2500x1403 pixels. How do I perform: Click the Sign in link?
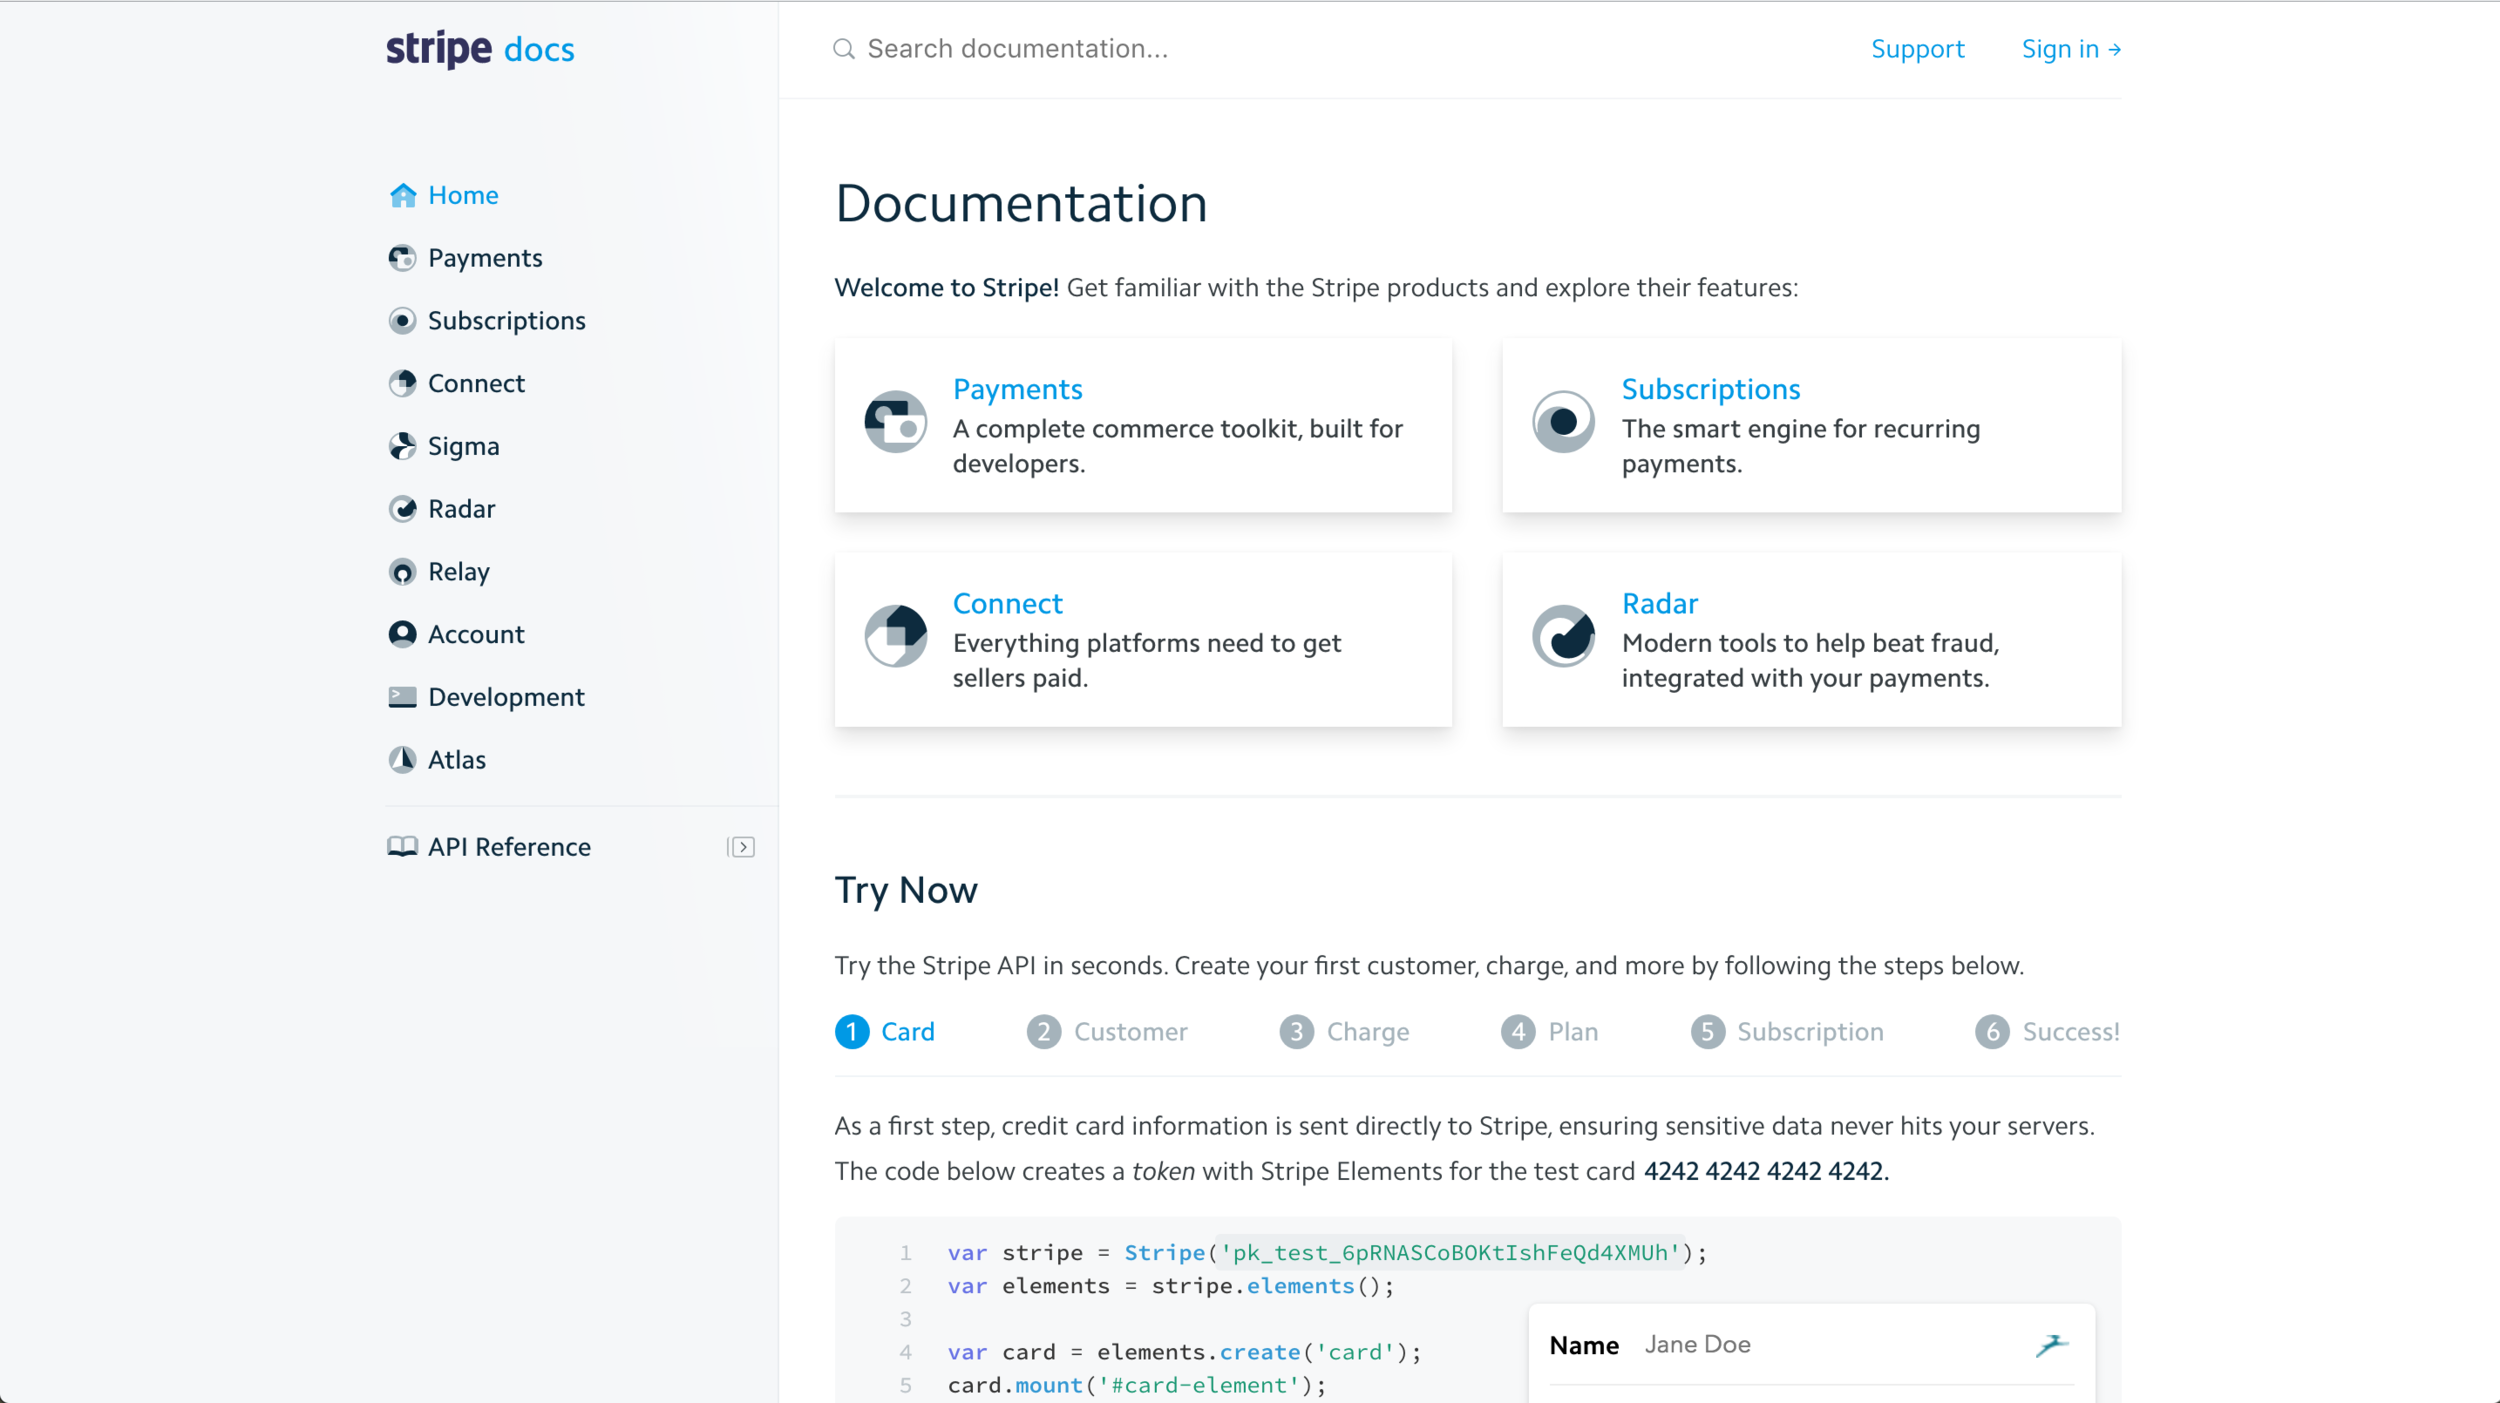coord(2071,49)
